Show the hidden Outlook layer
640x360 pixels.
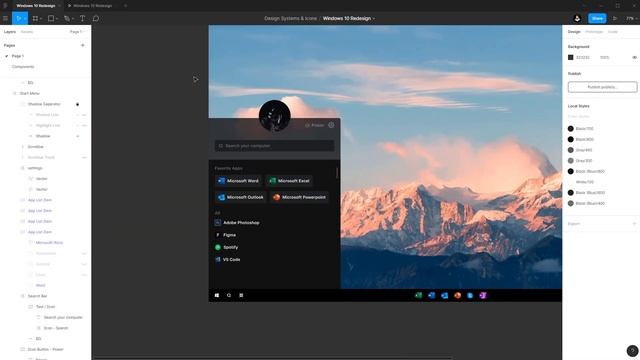coord(84,264)
